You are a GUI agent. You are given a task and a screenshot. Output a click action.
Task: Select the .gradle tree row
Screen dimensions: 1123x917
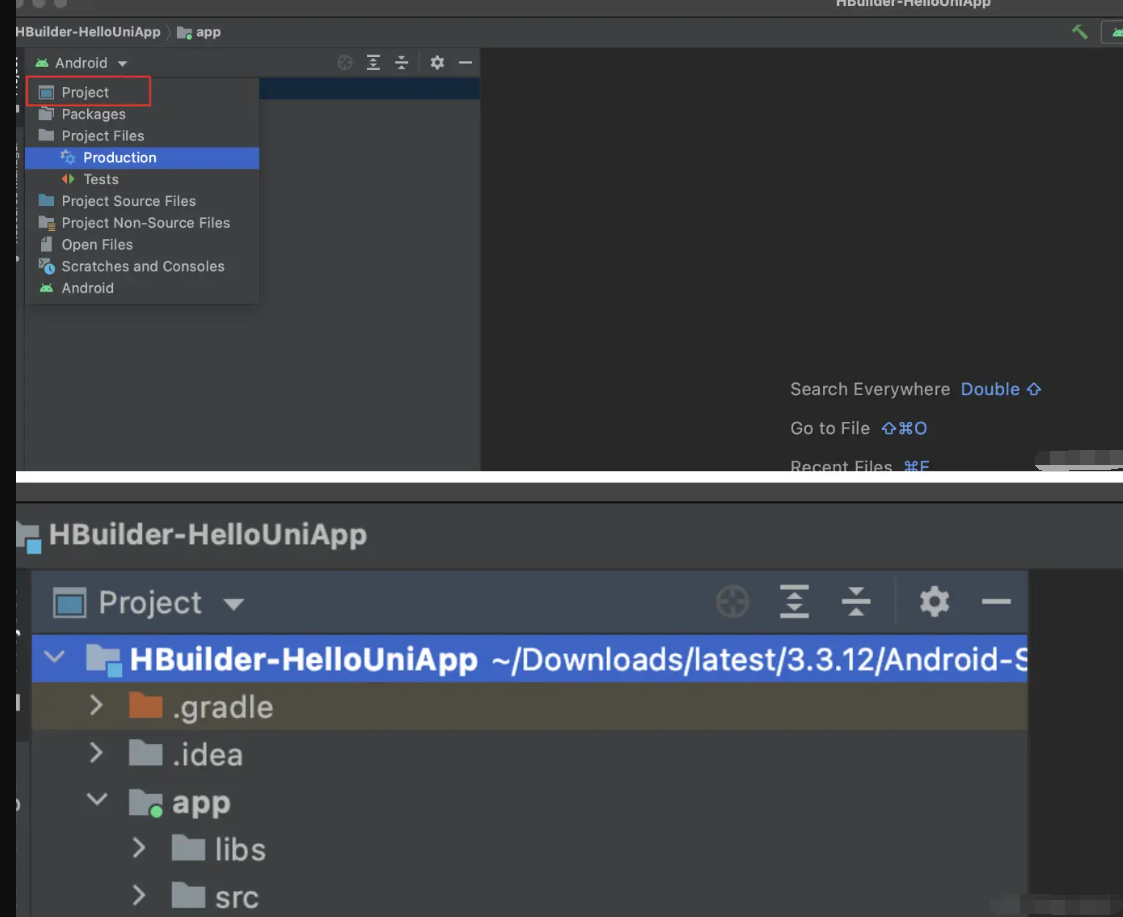pyautogui.click(x=529, y=706)
